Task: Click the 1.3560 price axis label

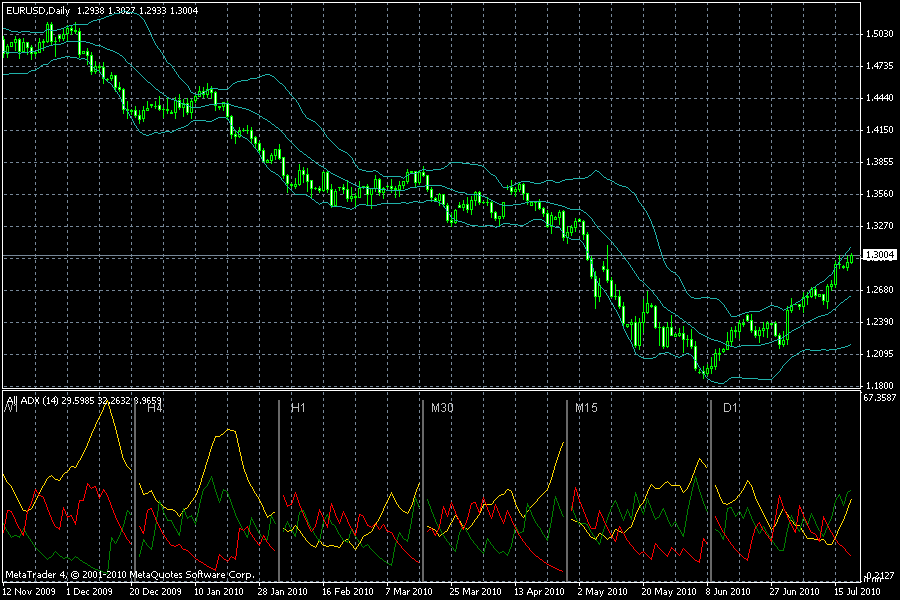Action: coord(879,194)
